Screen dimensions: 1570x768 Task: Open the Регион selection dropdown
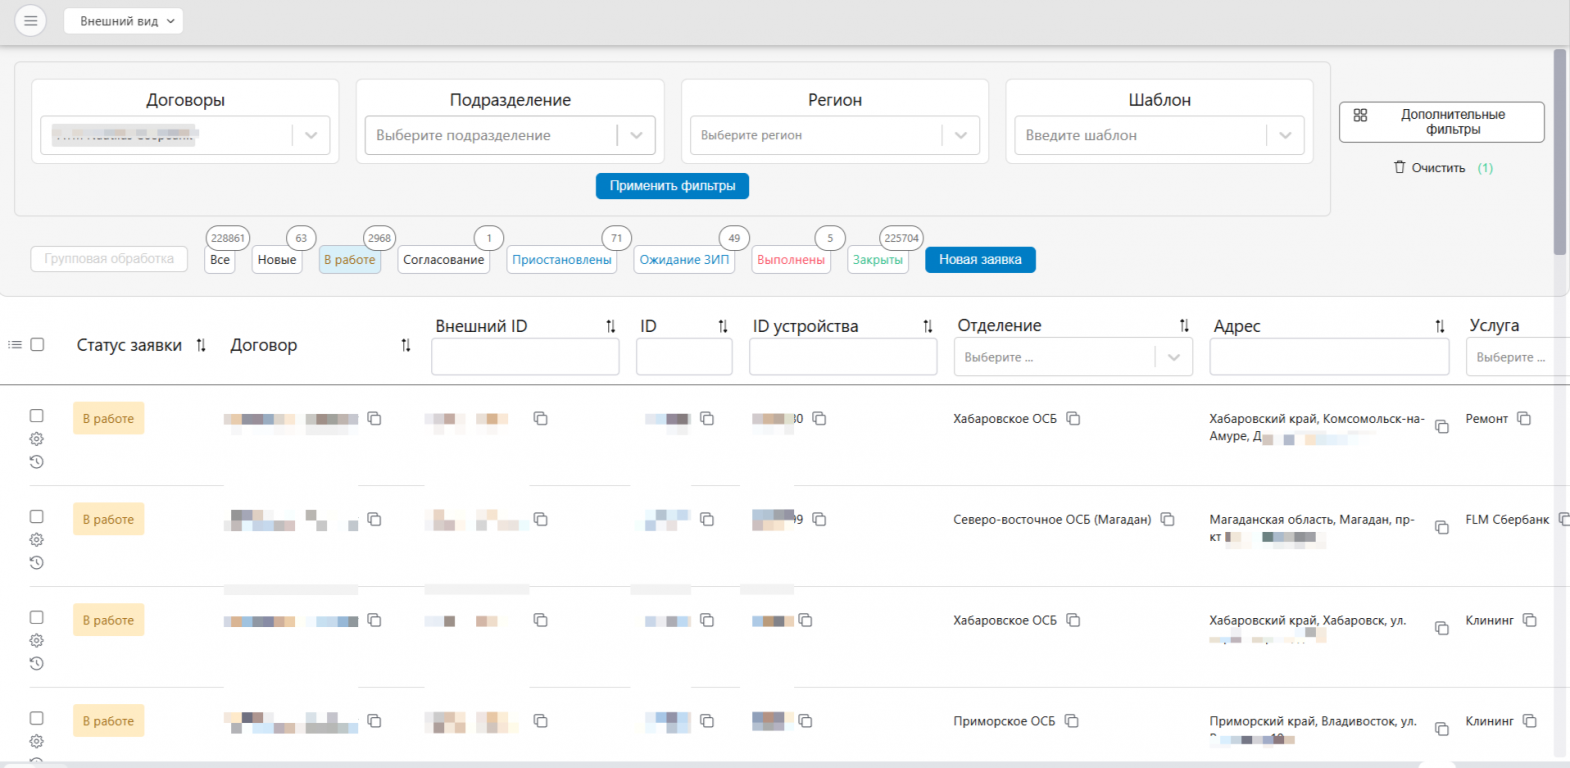[x=960, y=135]
